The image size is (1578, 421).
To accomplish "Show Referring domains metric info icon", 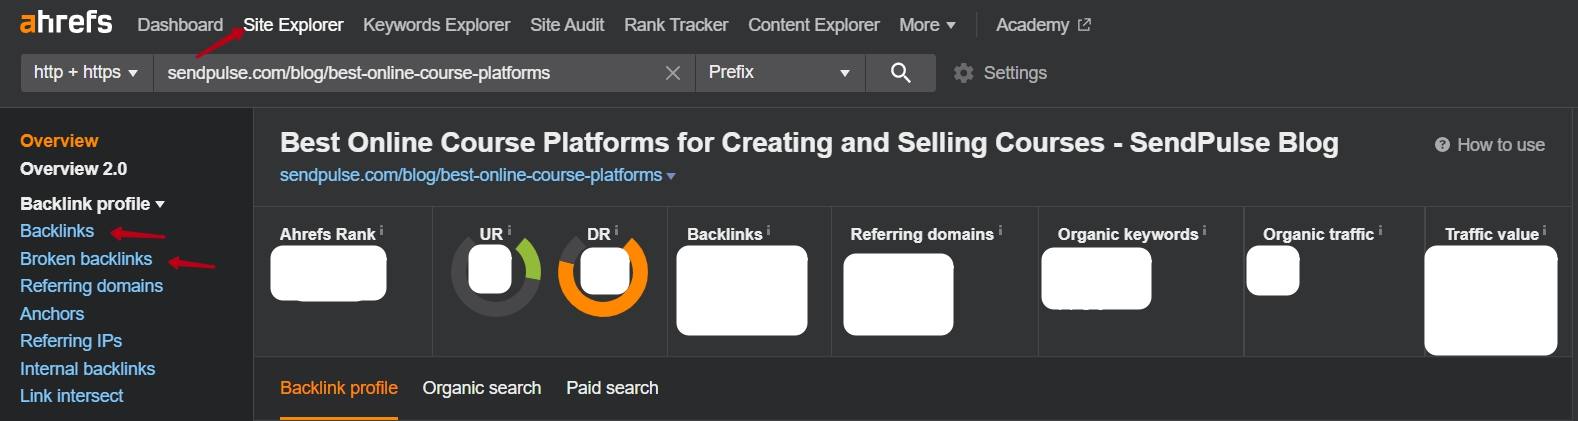I will tap(1000, 230).
